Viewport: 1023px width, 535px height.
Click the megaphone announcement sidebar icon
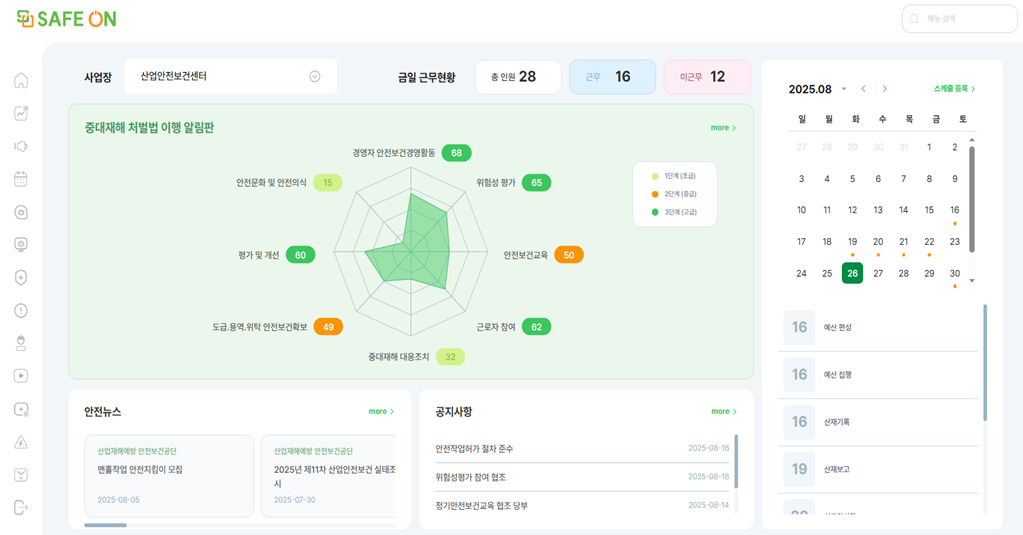coord(21,146)
